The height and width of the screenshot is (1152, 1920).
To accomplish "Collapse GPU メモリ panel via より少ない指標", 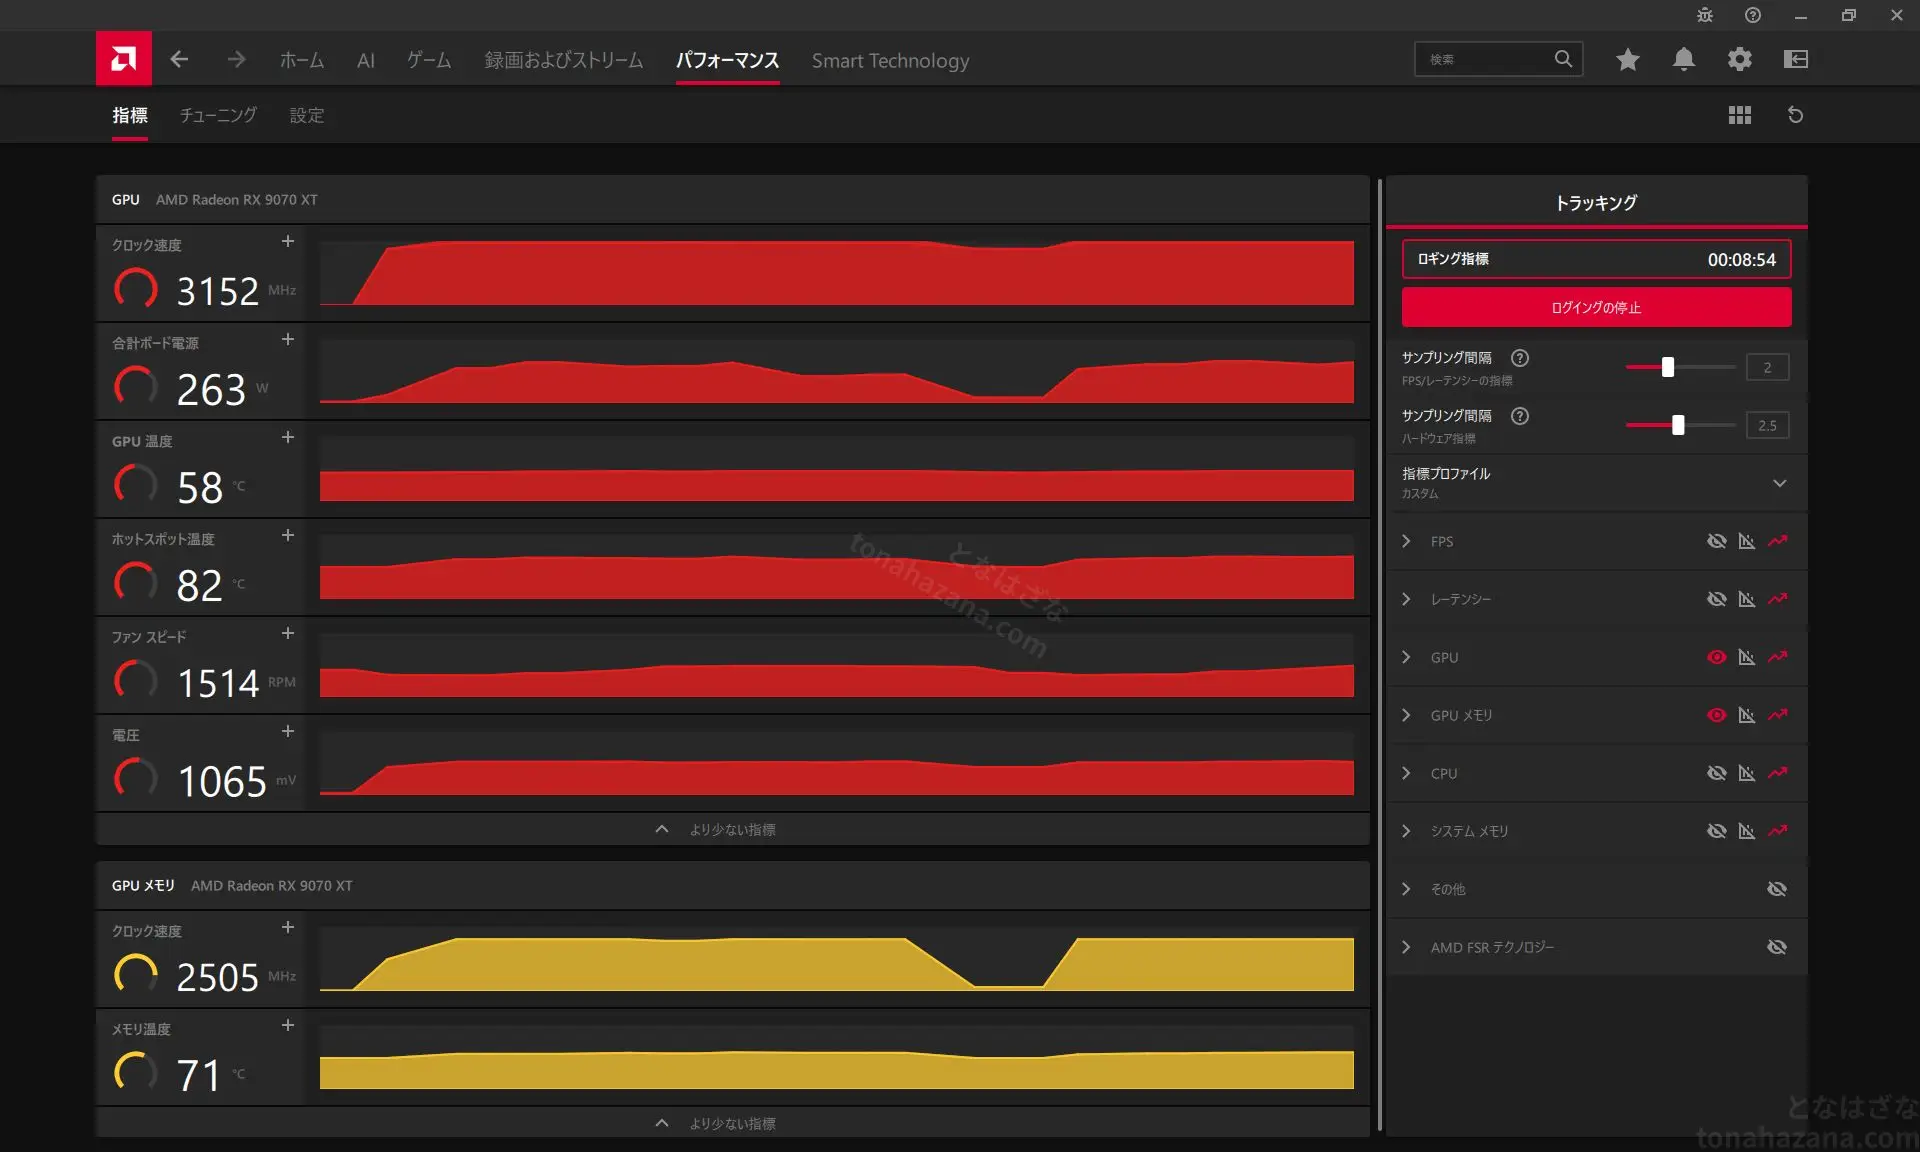I will pos(732,1123).
